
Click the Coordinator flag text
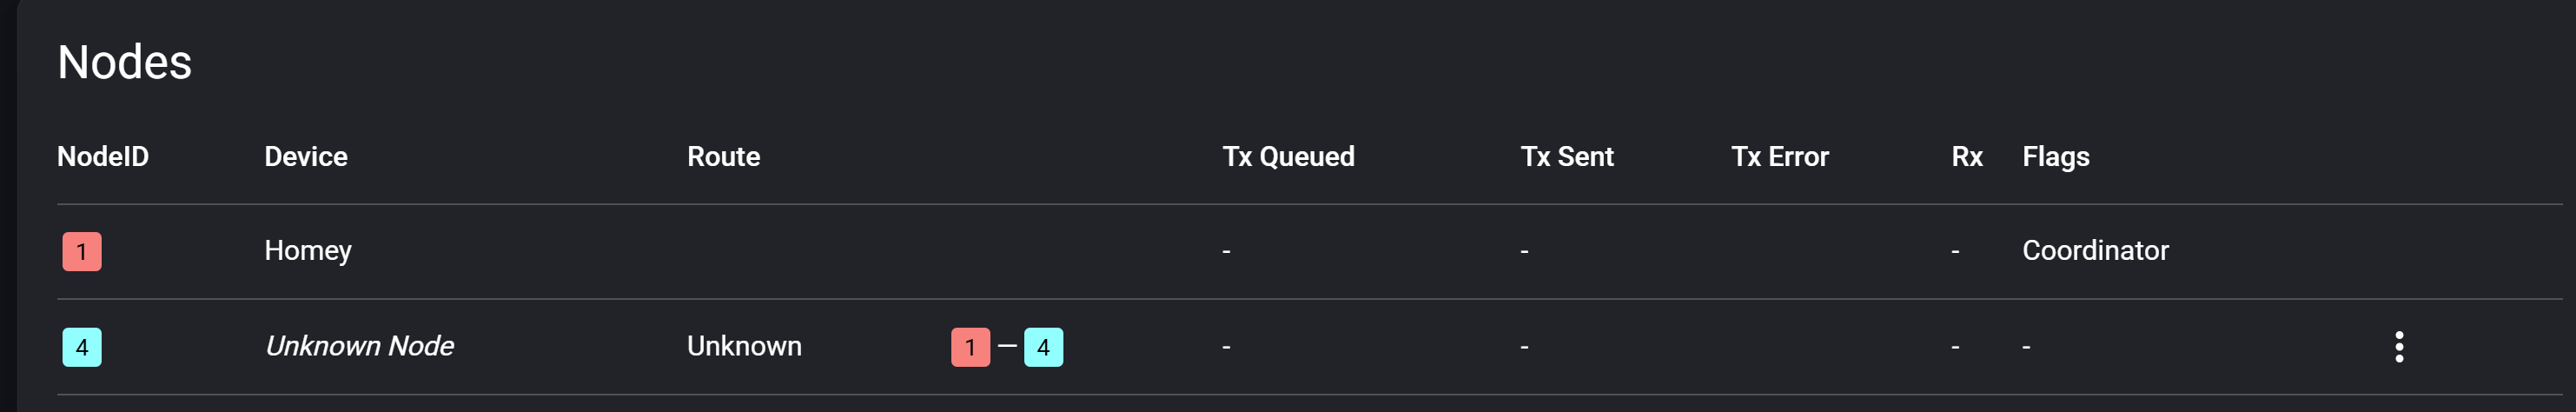2095,250
